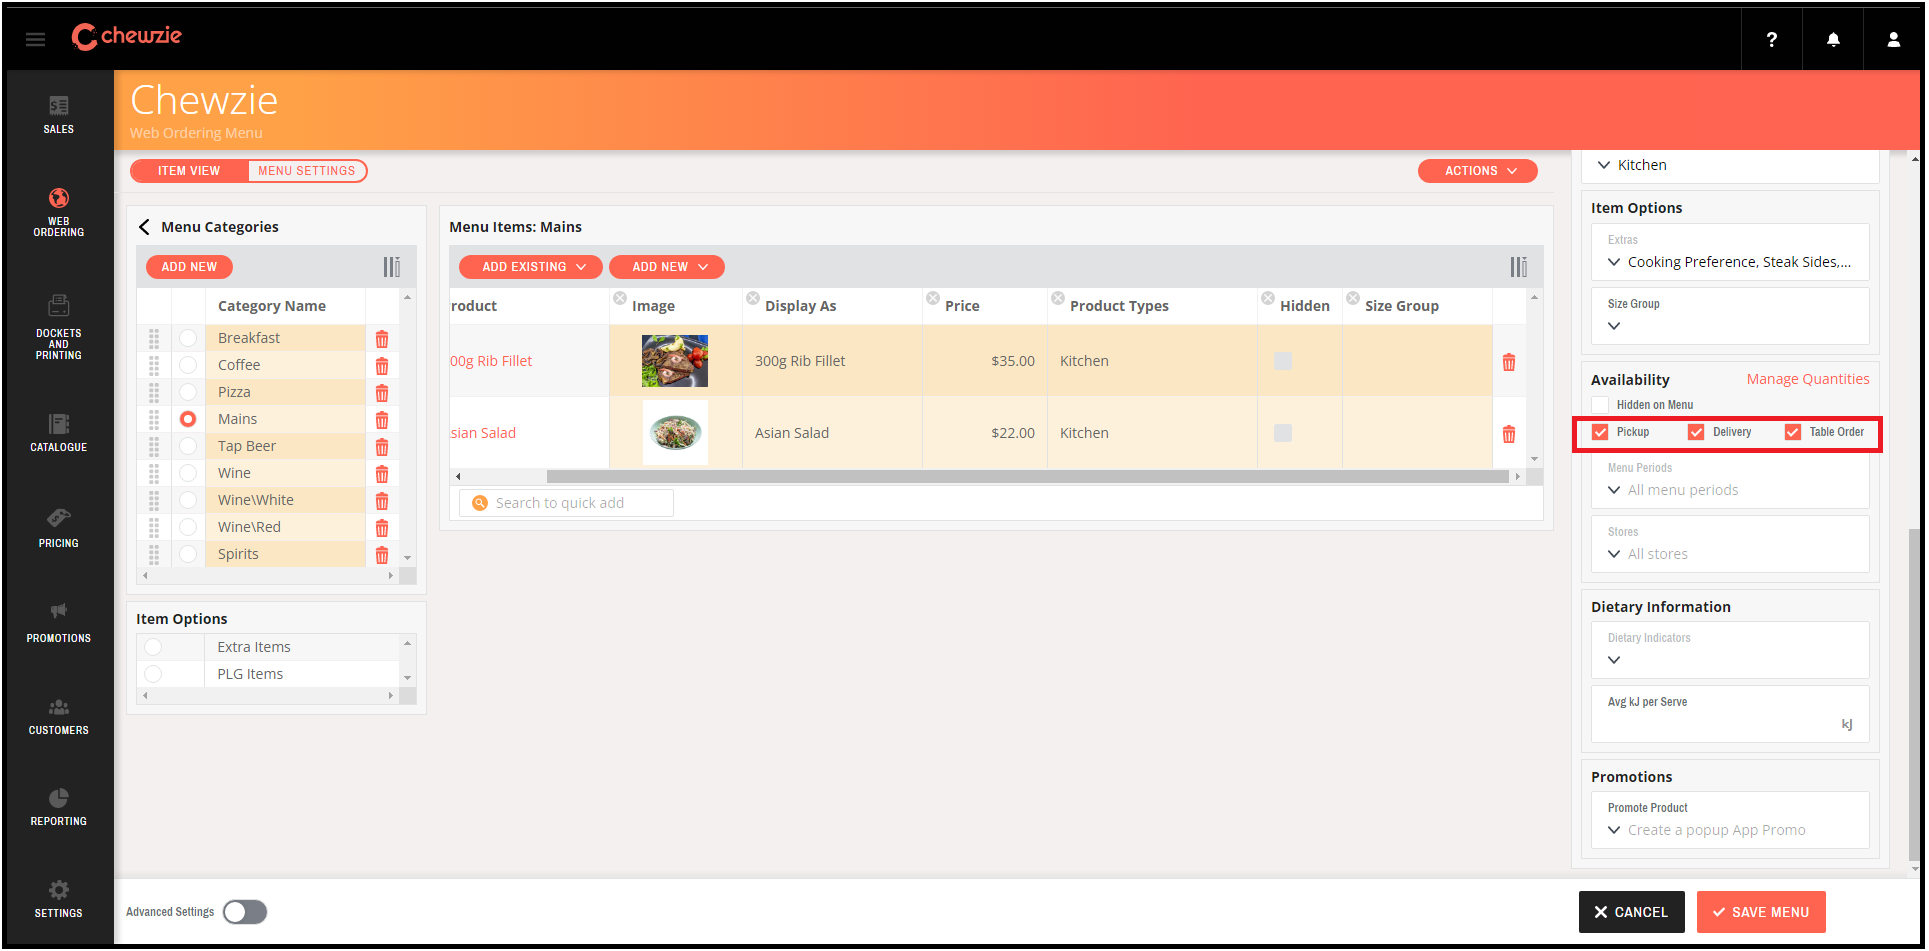Toggle Hidden for 300g Rib Fillet

click(1283, 361)
